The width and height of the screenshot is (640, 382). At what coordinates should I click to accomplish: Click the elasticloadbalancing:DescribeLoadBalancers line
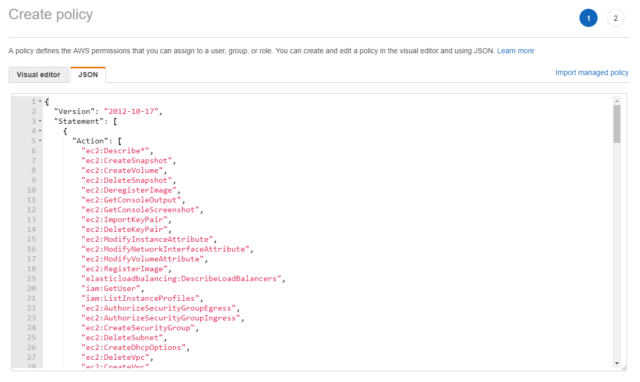[183, 278]
